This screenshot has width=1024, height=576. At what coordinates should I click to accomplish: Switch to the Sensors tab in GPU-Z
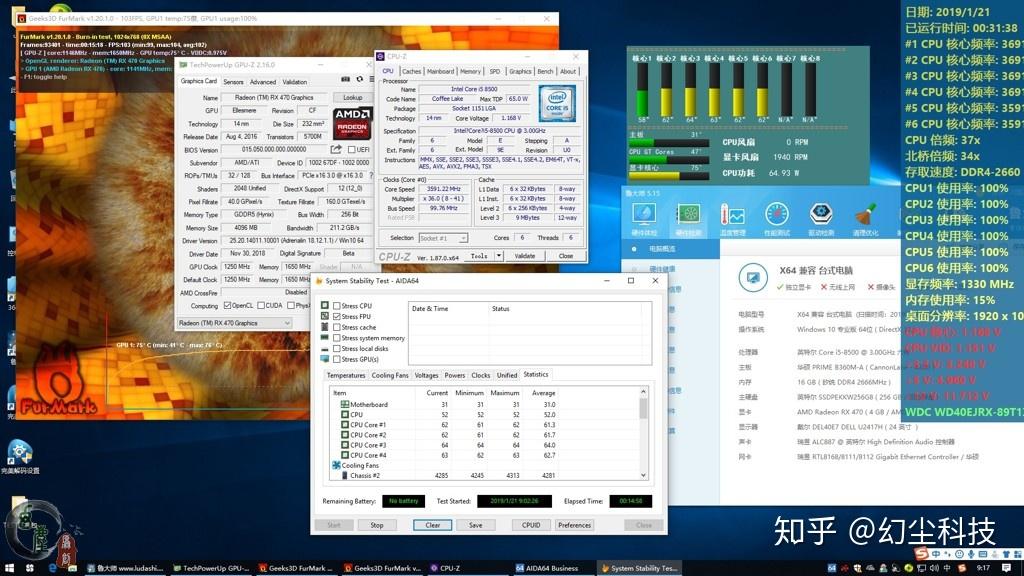click(x=233, y=82)
